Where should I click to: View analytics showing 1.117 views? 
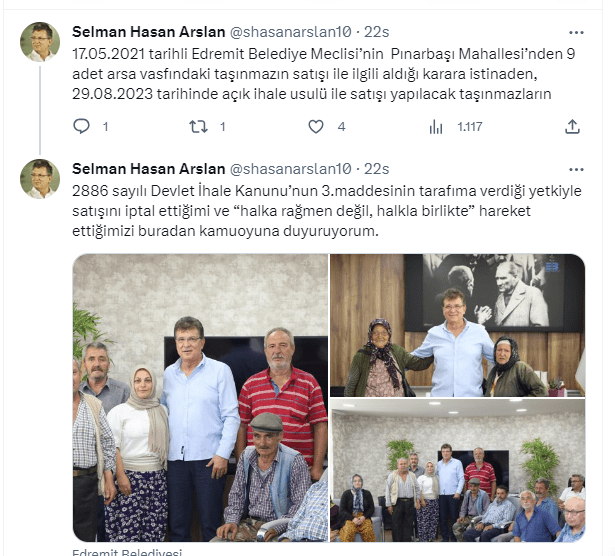(x=456, y=127)
